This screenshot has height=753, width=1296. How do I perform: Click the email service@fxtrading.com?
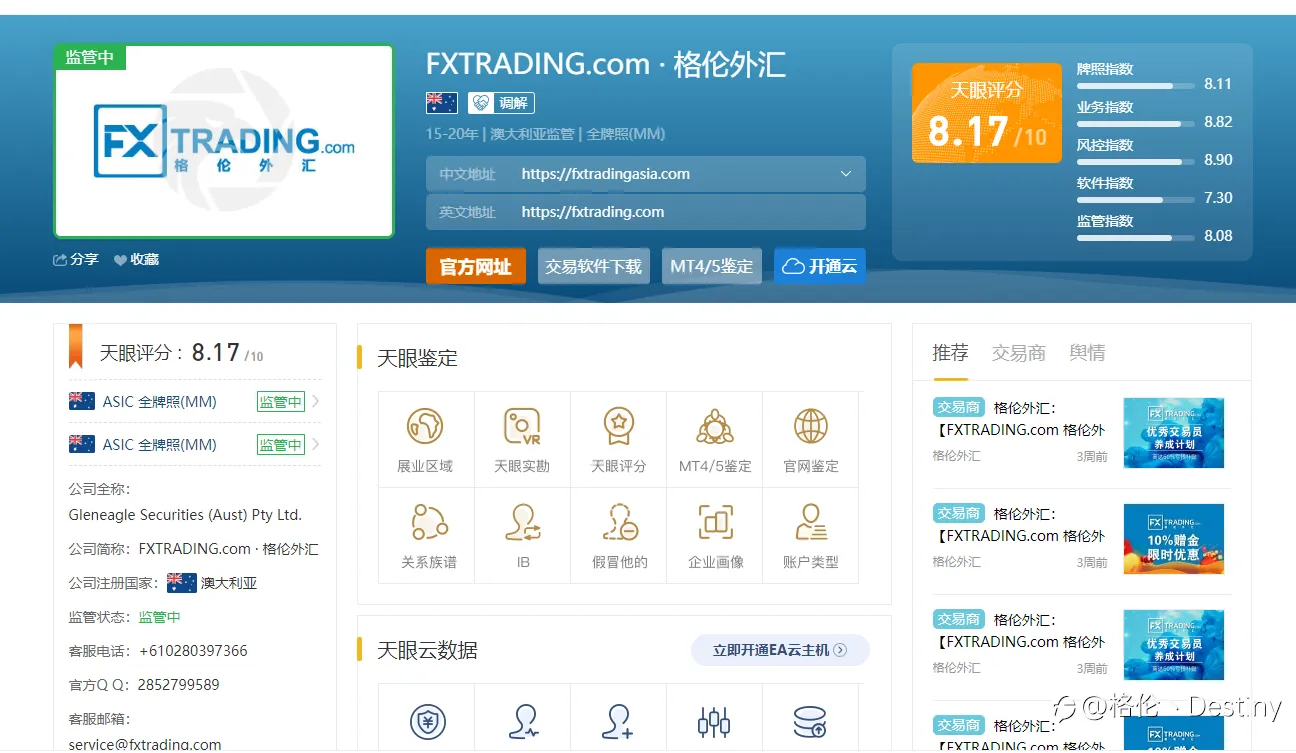(x=145, y=744)
